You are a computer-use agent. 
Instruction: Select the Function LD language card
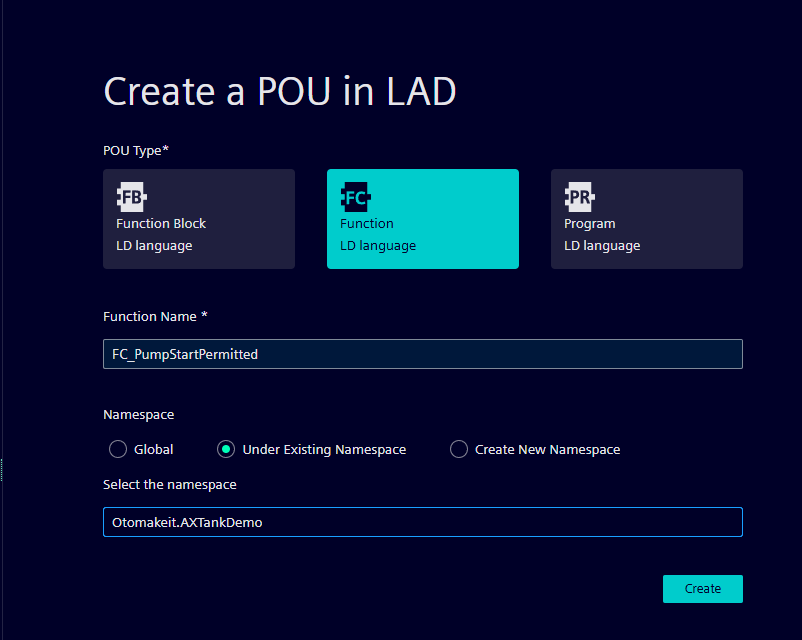(423, 219)
